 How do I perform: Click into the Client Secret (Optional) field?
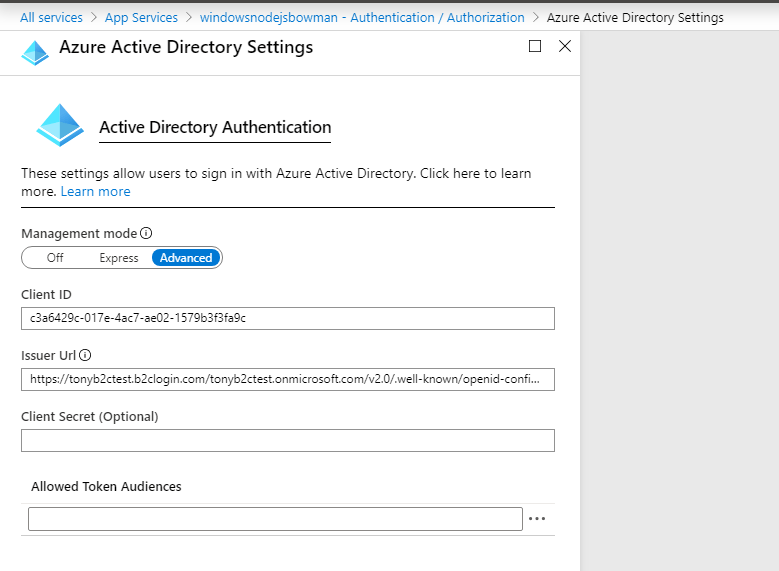[x=288, y=440]
